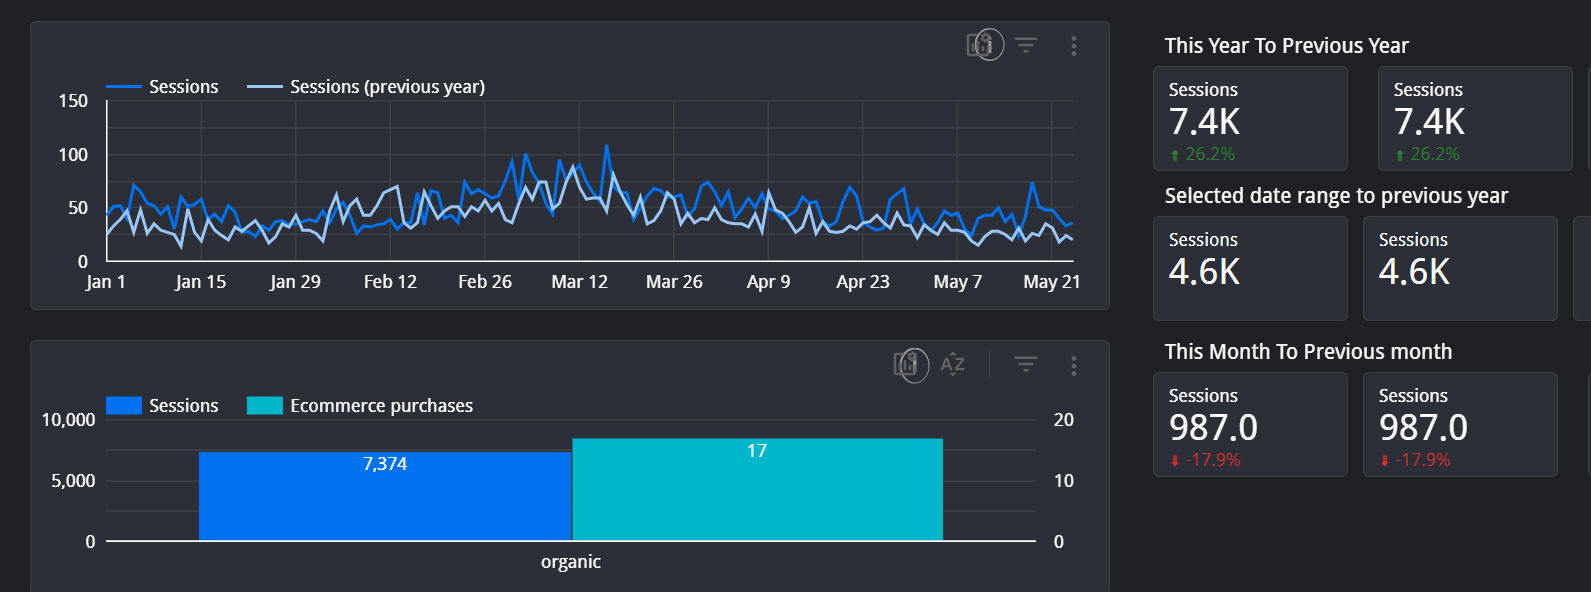This screenshot has width=1591, height=592.
Task: Open the line chart's three-dot menu
Action: 1074,46
